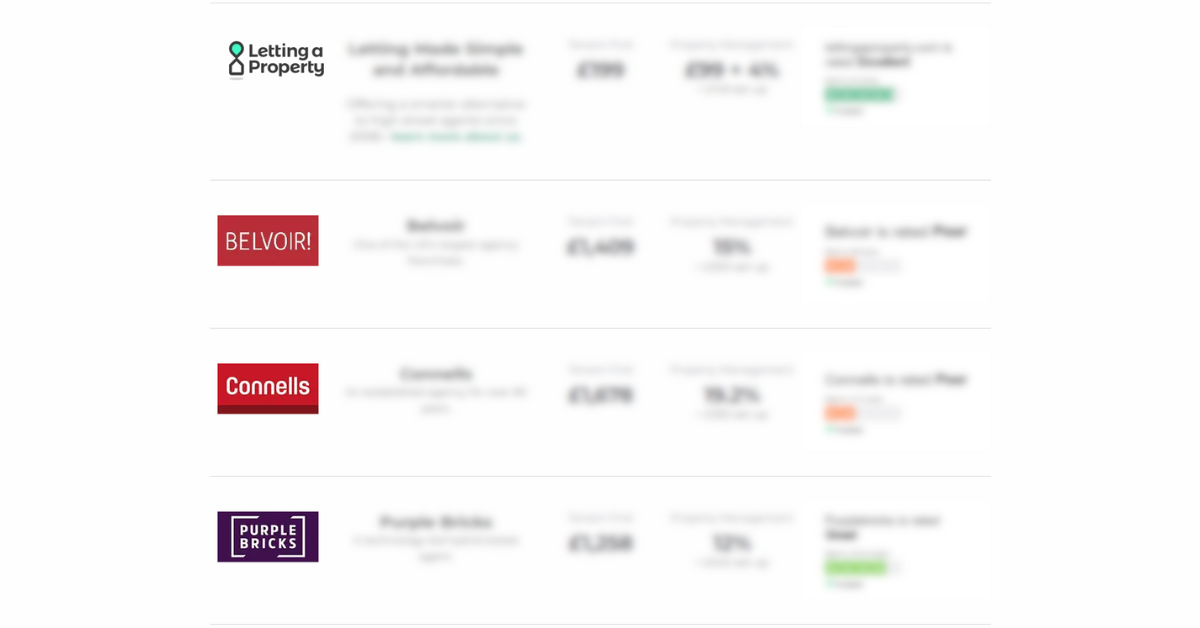Click the red Belvoir logo
1200x628 pixels.
tap(268, 241)
